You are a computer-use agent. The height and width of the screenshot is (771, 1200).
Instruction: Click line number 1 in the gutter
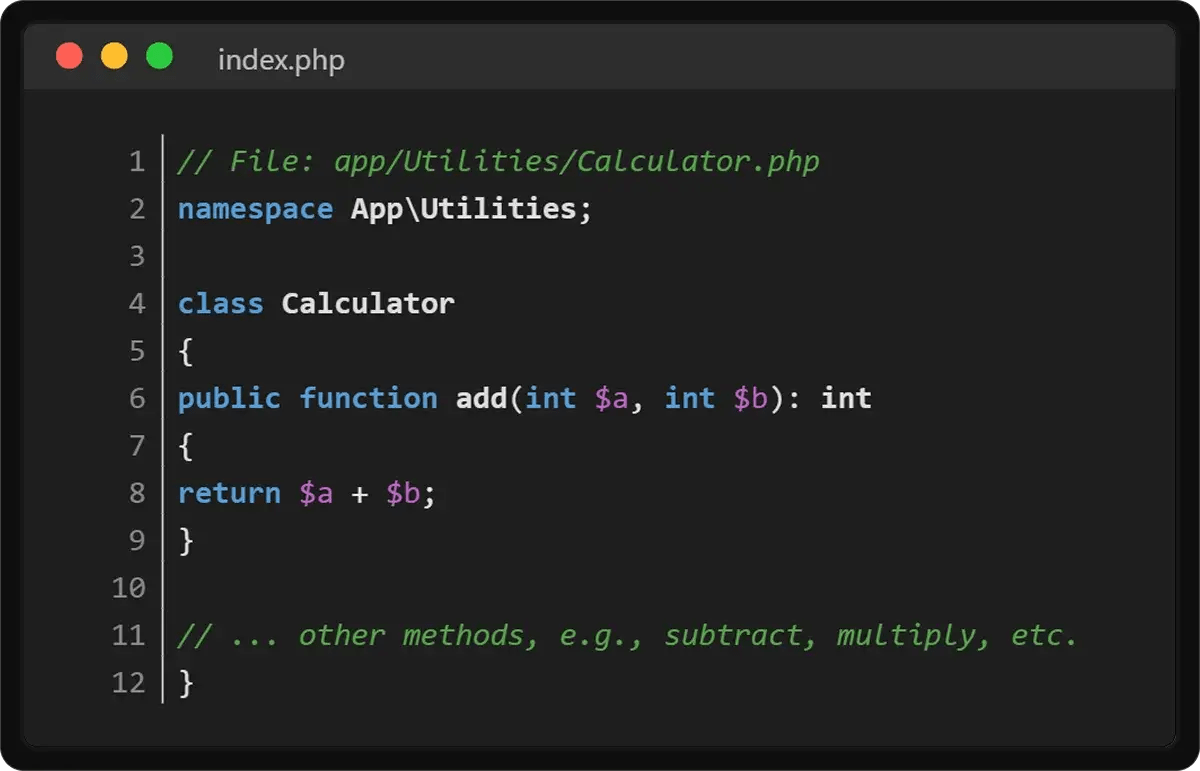point(137,161)
